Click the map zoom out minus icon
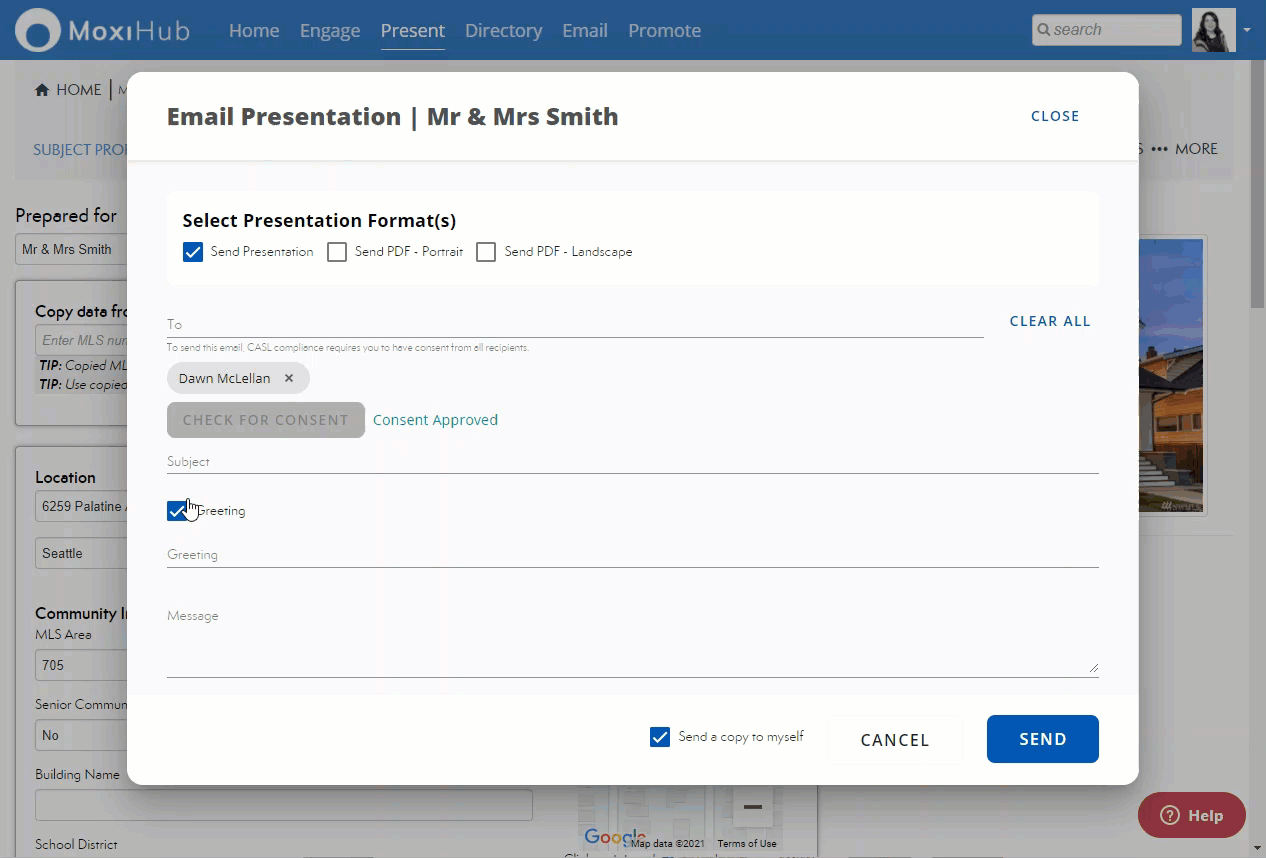The image size is (1266, 858). 752,806
